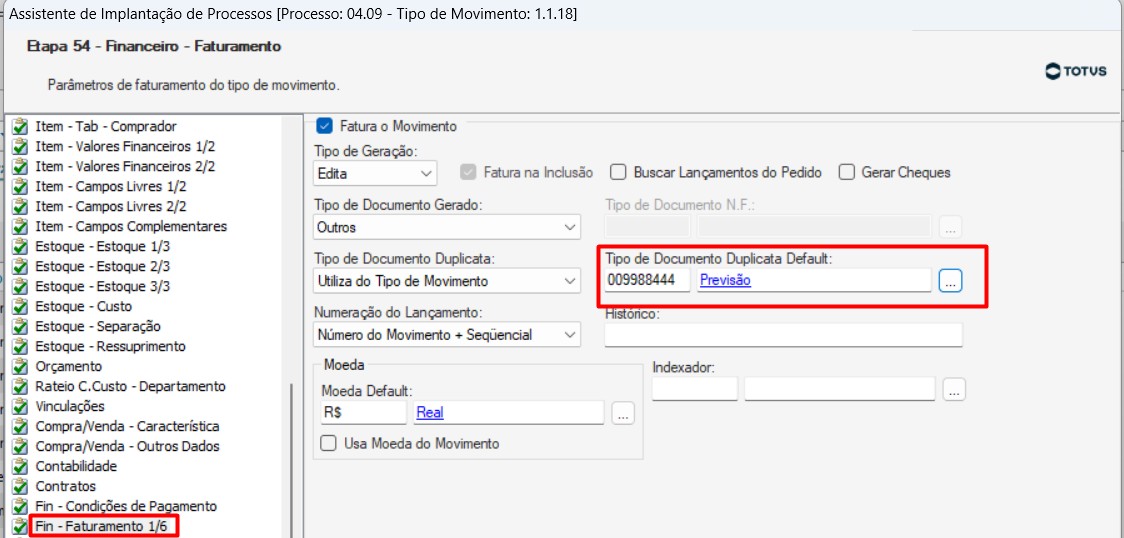The image size is (1124, 538).
Task: Open lookup button next to Indexador
Action: tap(954, 390)
